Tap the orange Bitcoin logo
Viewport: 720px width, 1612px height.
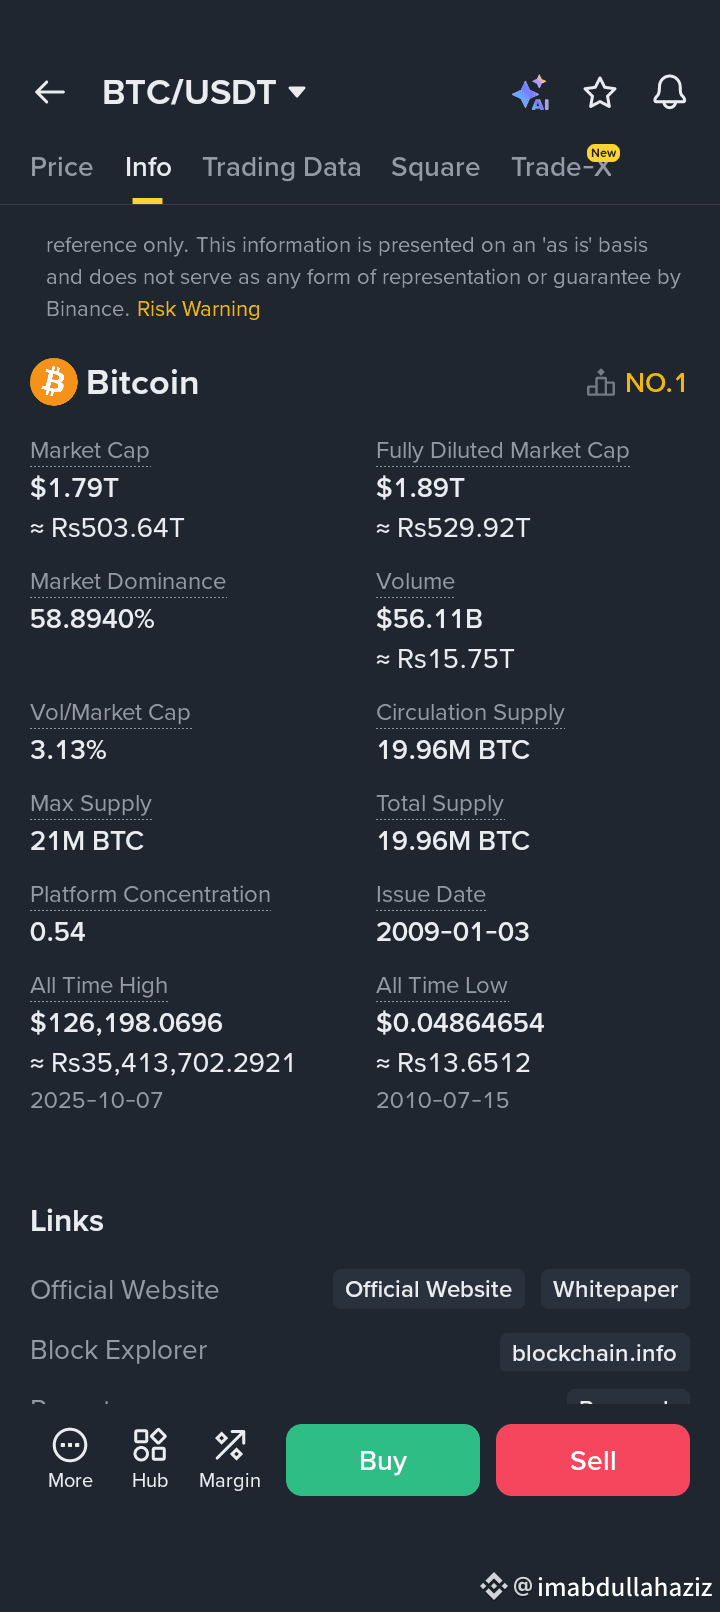[54, 382]
